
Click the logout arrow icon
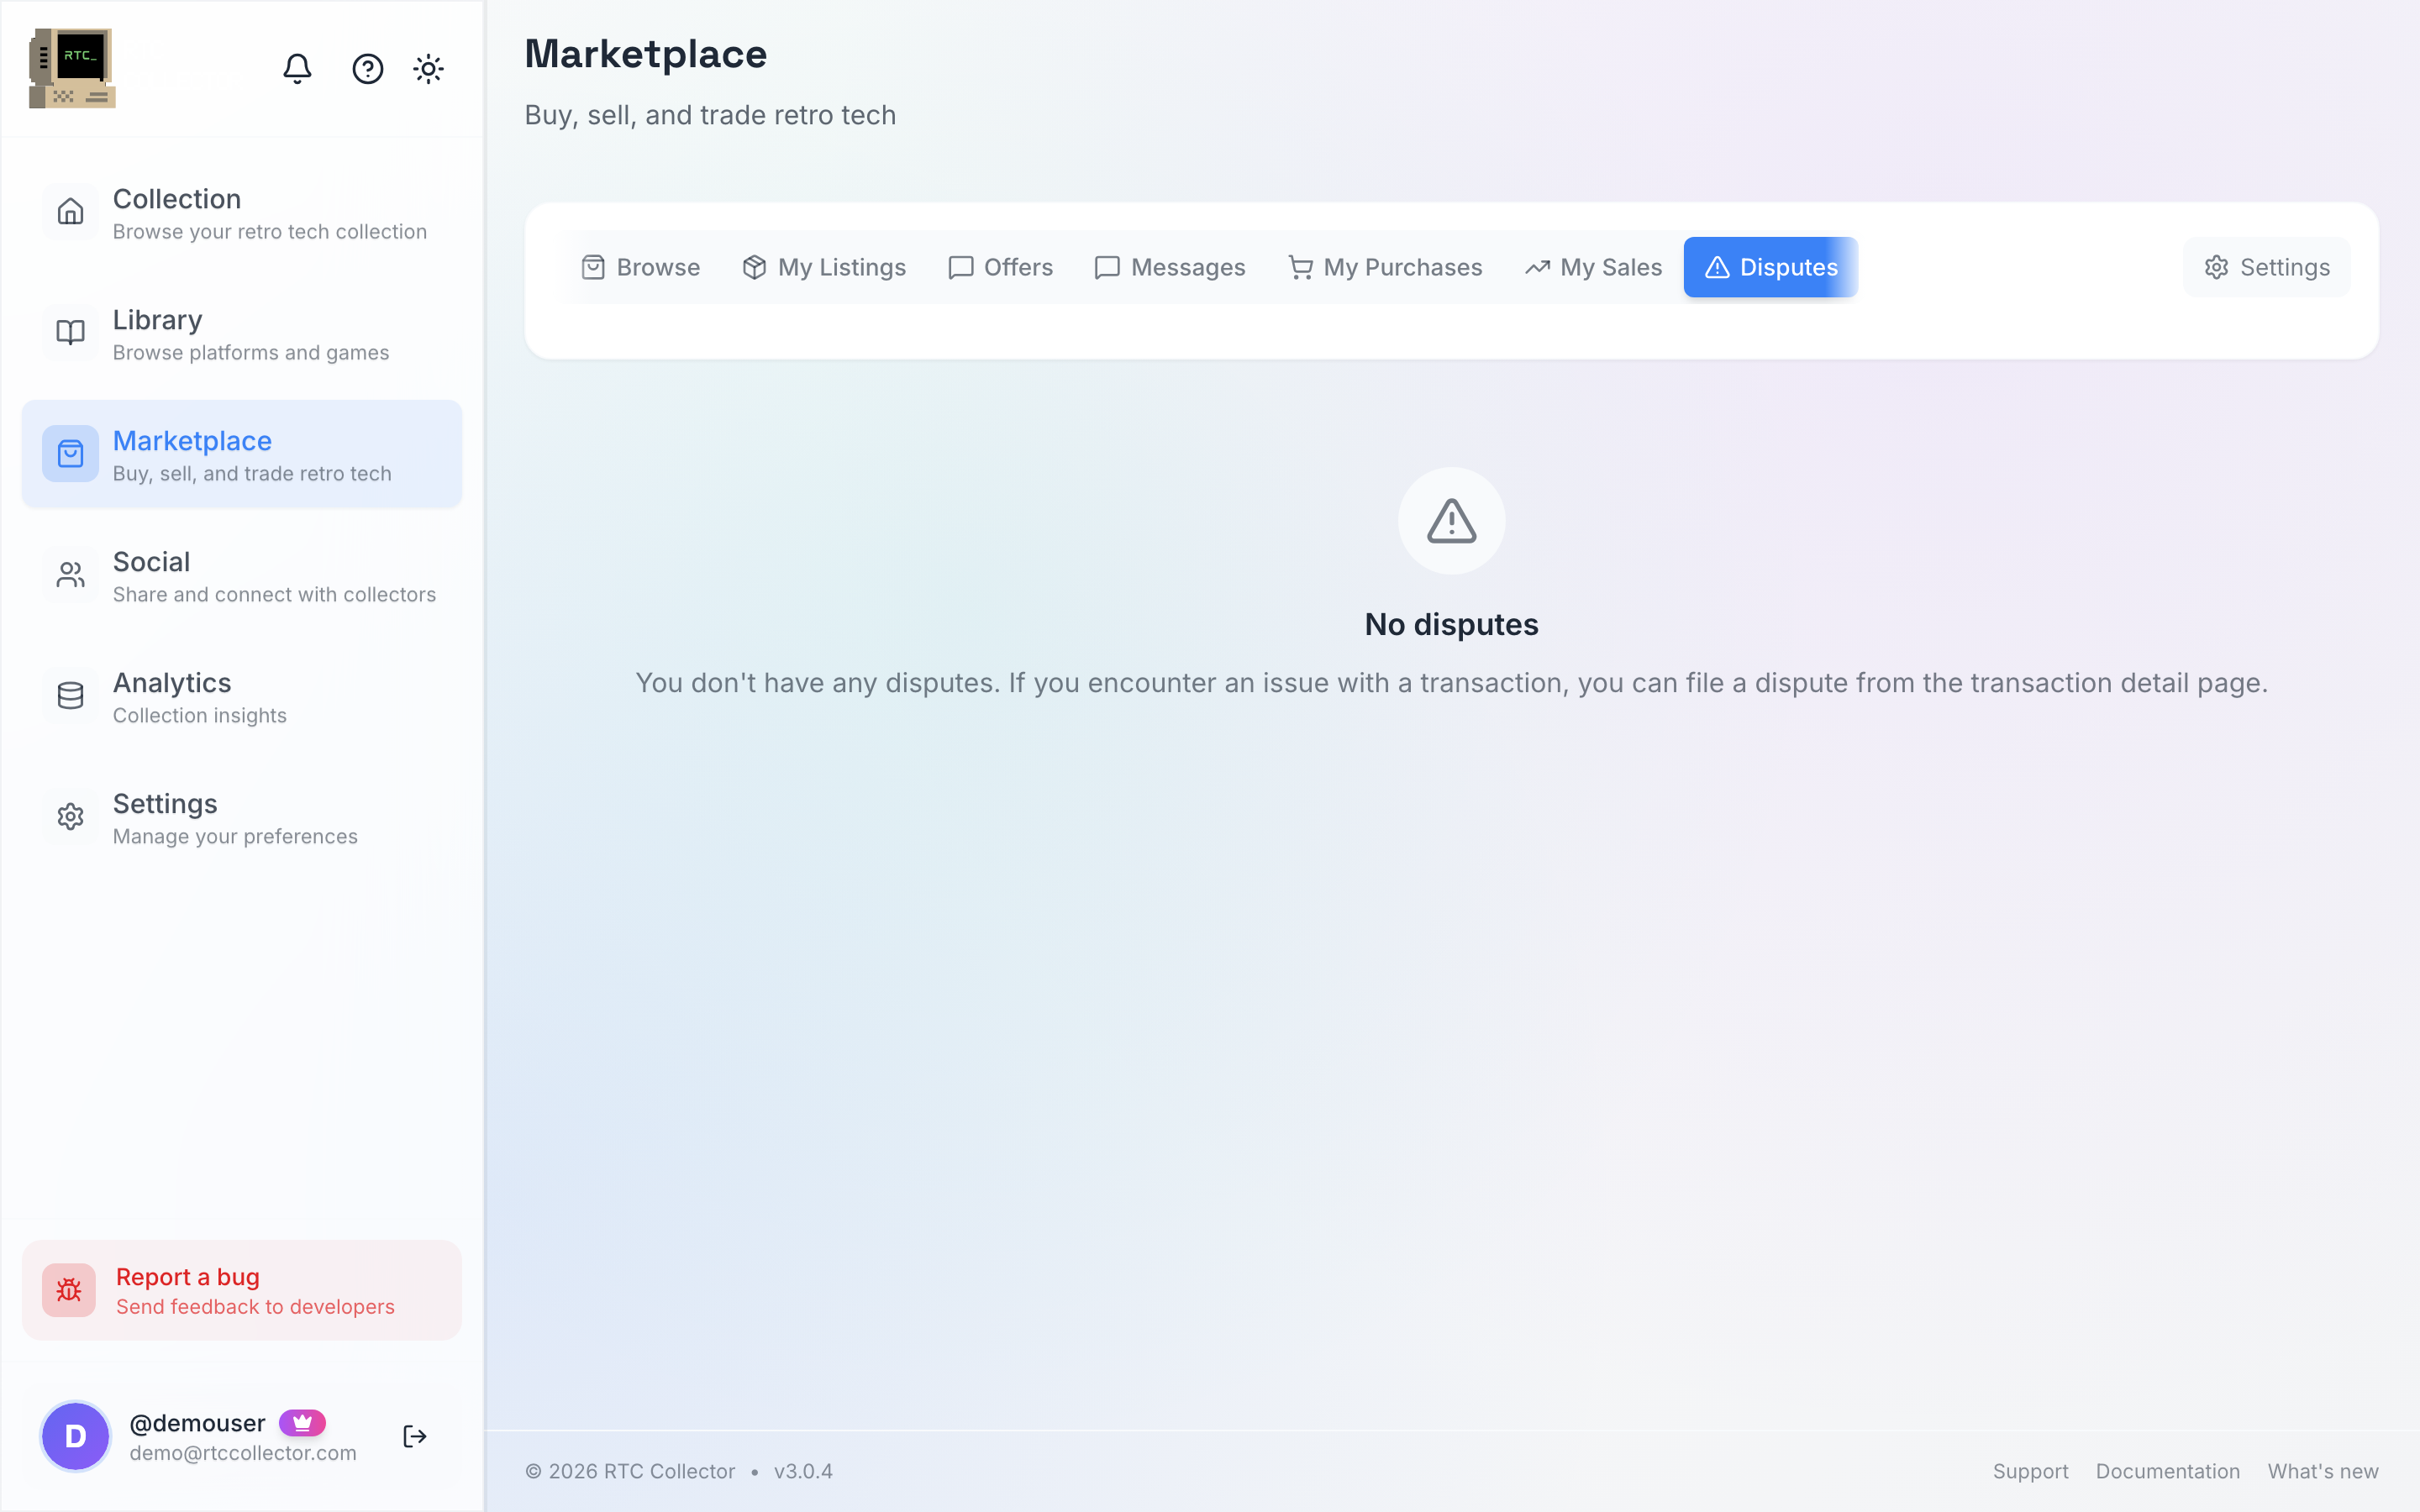[x=414, y=1436]
